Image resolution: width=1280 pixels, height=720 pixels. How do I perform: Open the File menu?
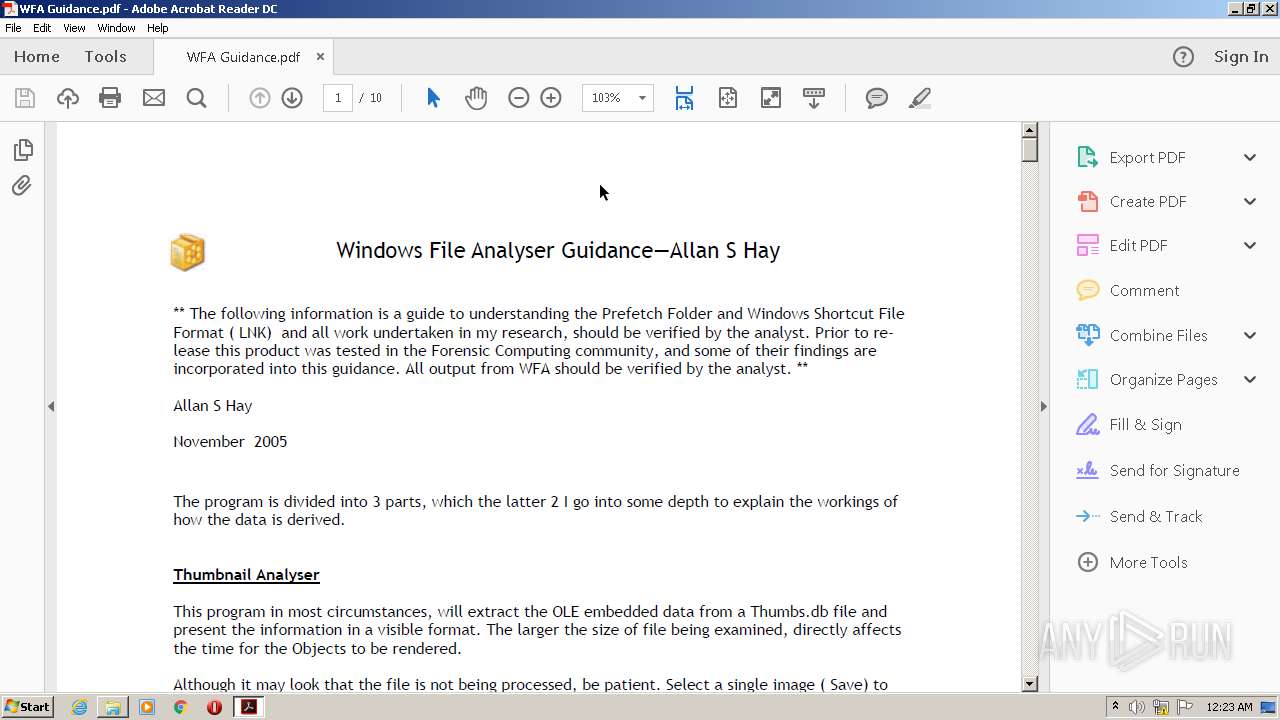coord(13,28)
